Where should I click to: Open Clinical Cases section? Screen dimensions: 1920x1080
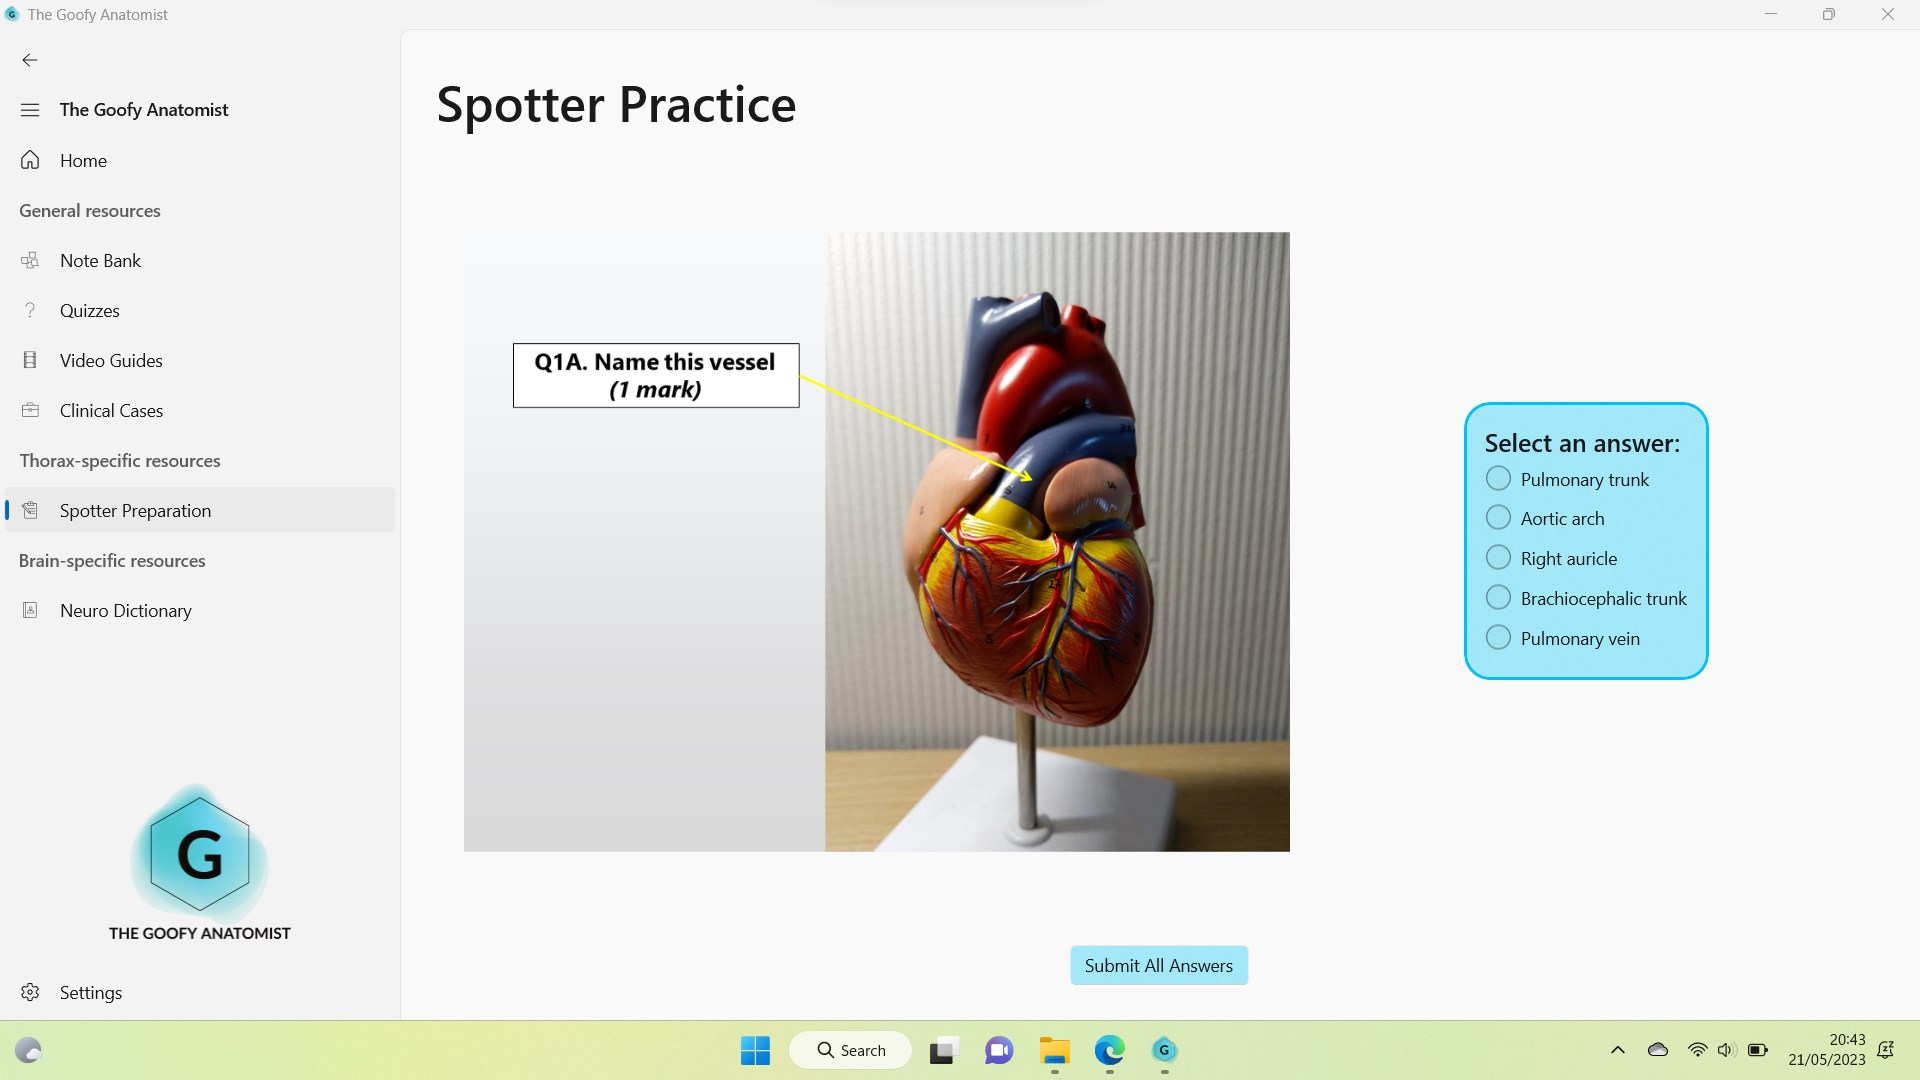click(x=111, y=410)
